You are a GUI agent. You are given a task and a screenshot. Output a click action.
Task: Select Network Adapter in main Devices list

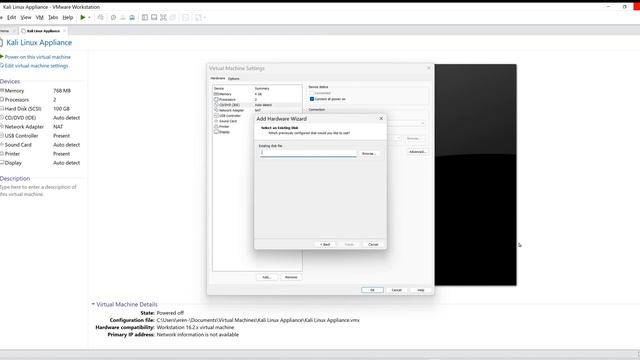41,127
